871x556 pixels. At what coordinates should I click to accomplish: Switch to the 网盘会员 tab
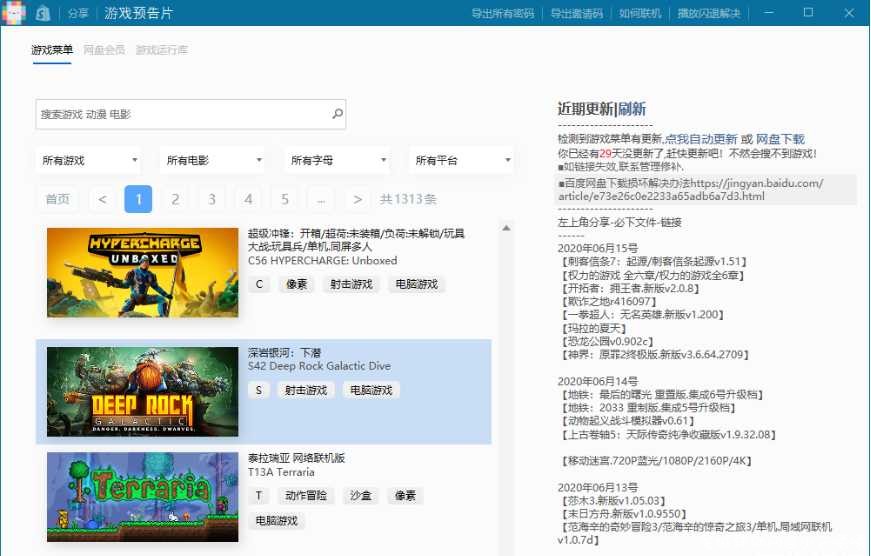point(104,50)
